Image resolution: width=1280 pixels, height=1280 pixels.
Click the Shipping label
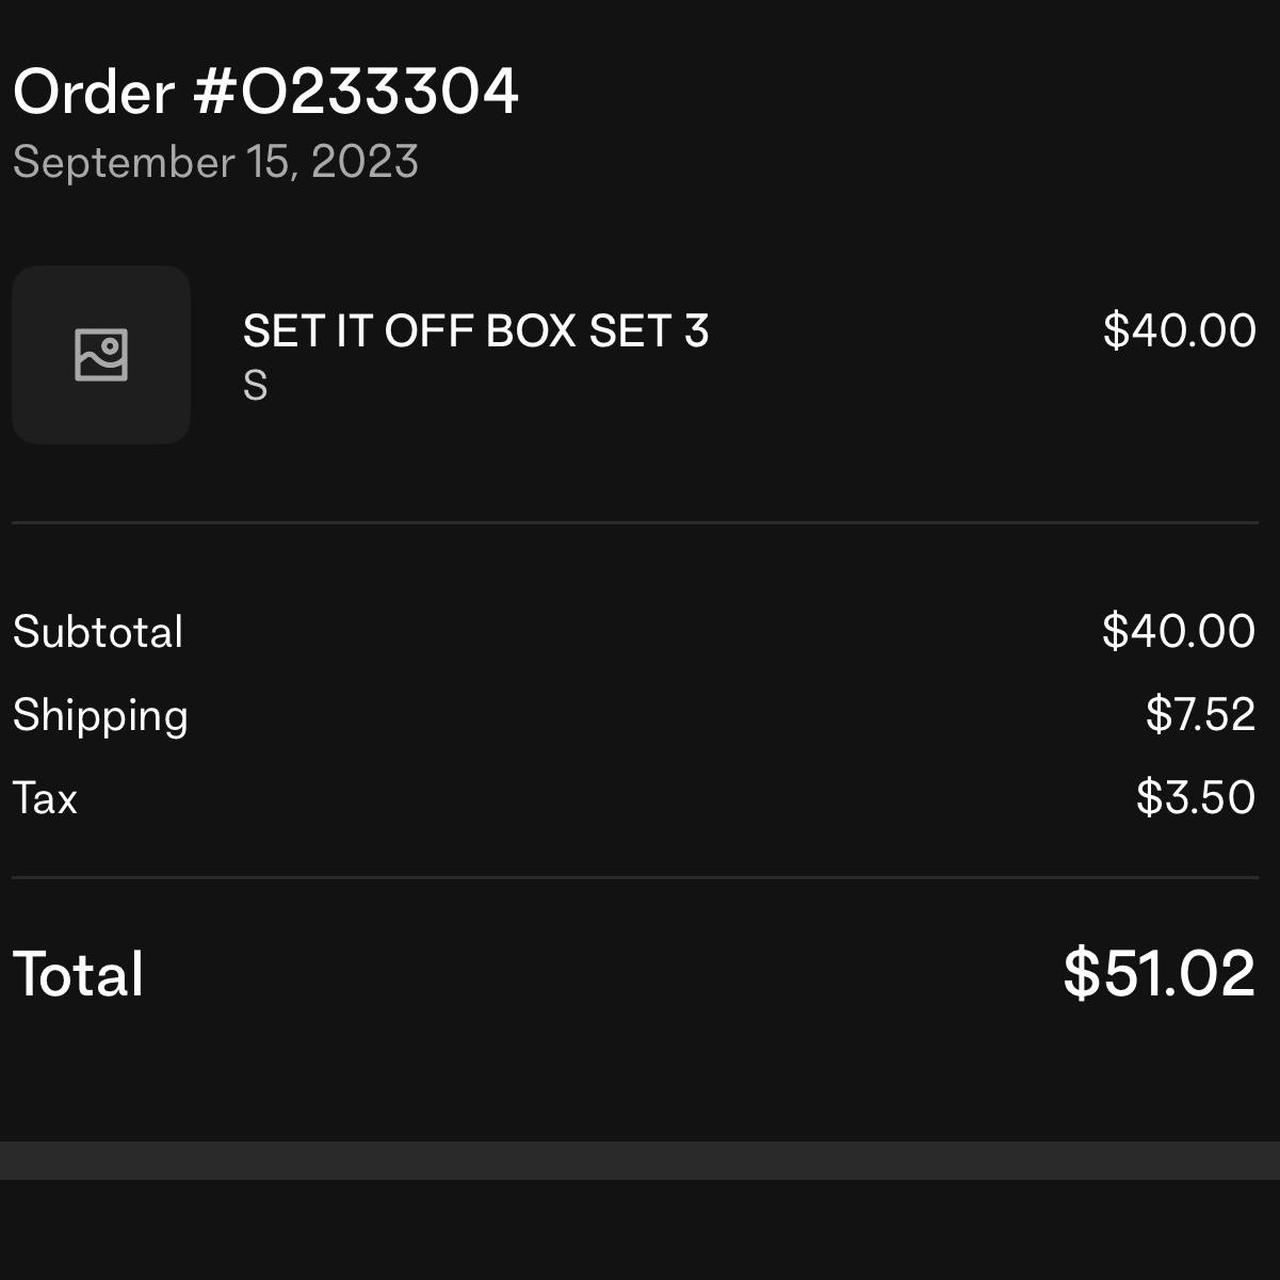point(100,716)
